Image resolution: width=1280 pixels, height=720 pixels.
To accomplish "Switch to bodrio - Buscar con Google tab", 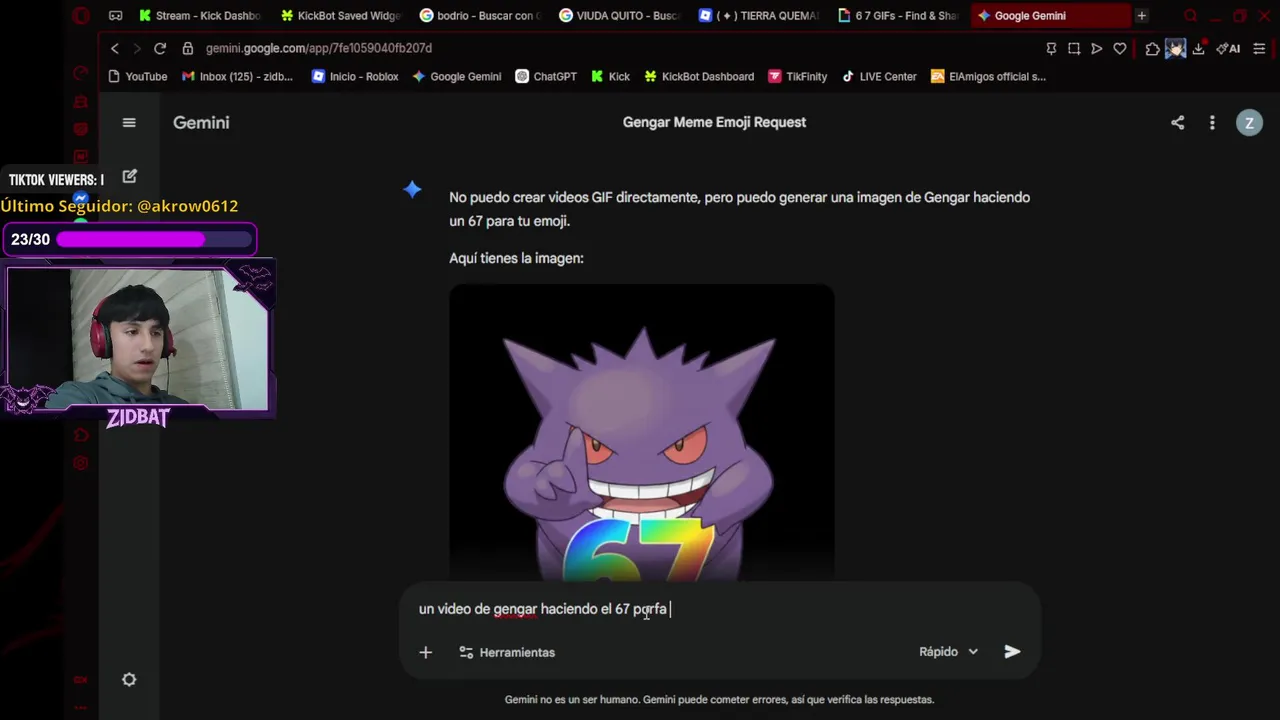I will point(480,16).
